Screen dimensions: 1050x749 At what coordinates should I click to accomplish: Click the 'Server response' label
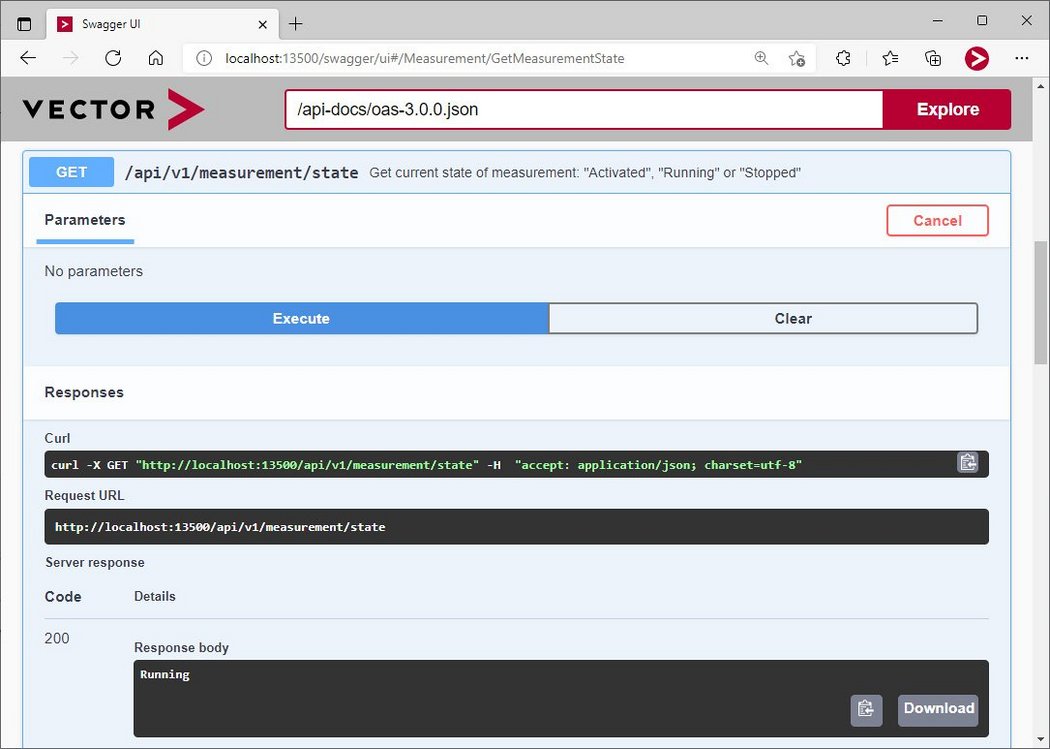(95, 562)
